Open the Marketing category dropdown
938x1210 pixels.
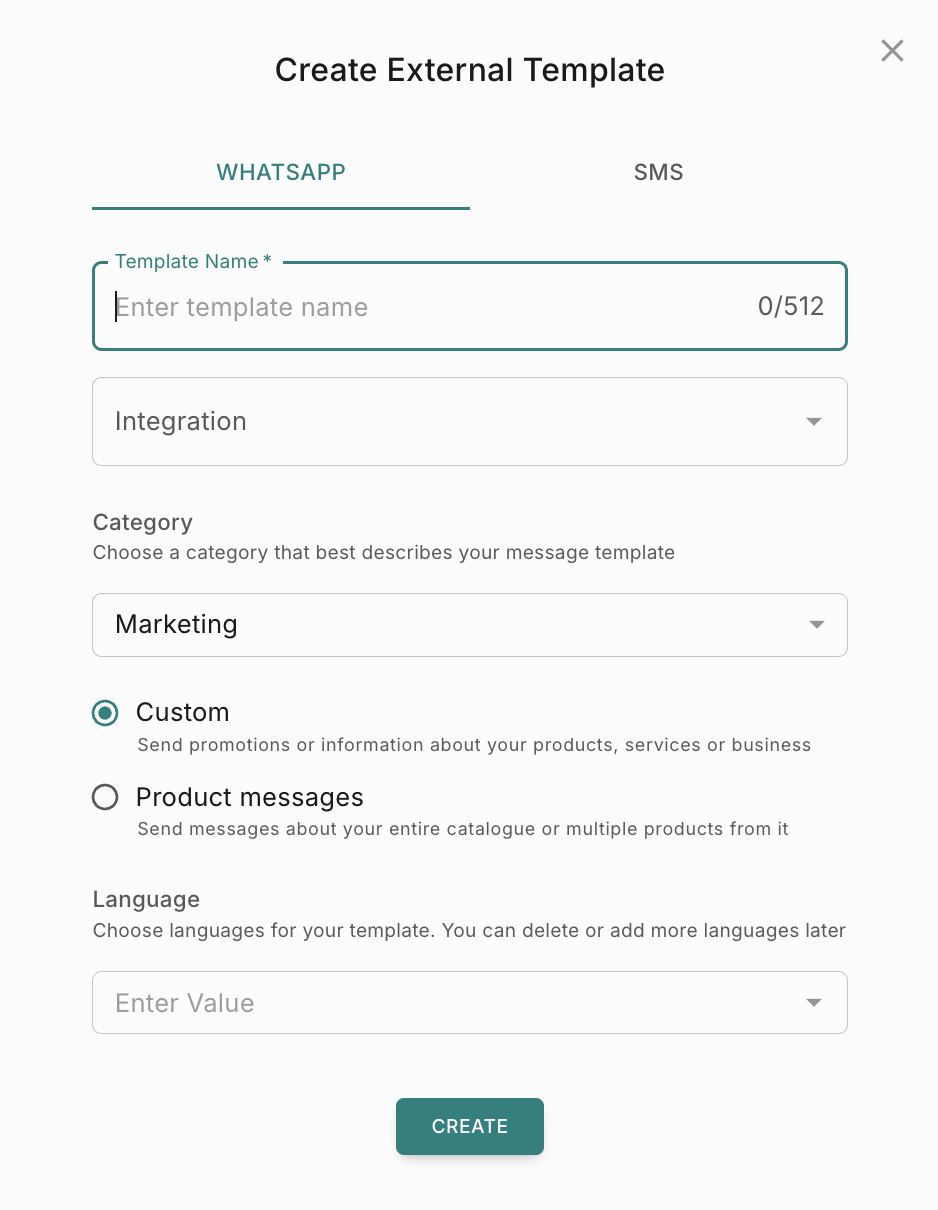coord(450,625)
